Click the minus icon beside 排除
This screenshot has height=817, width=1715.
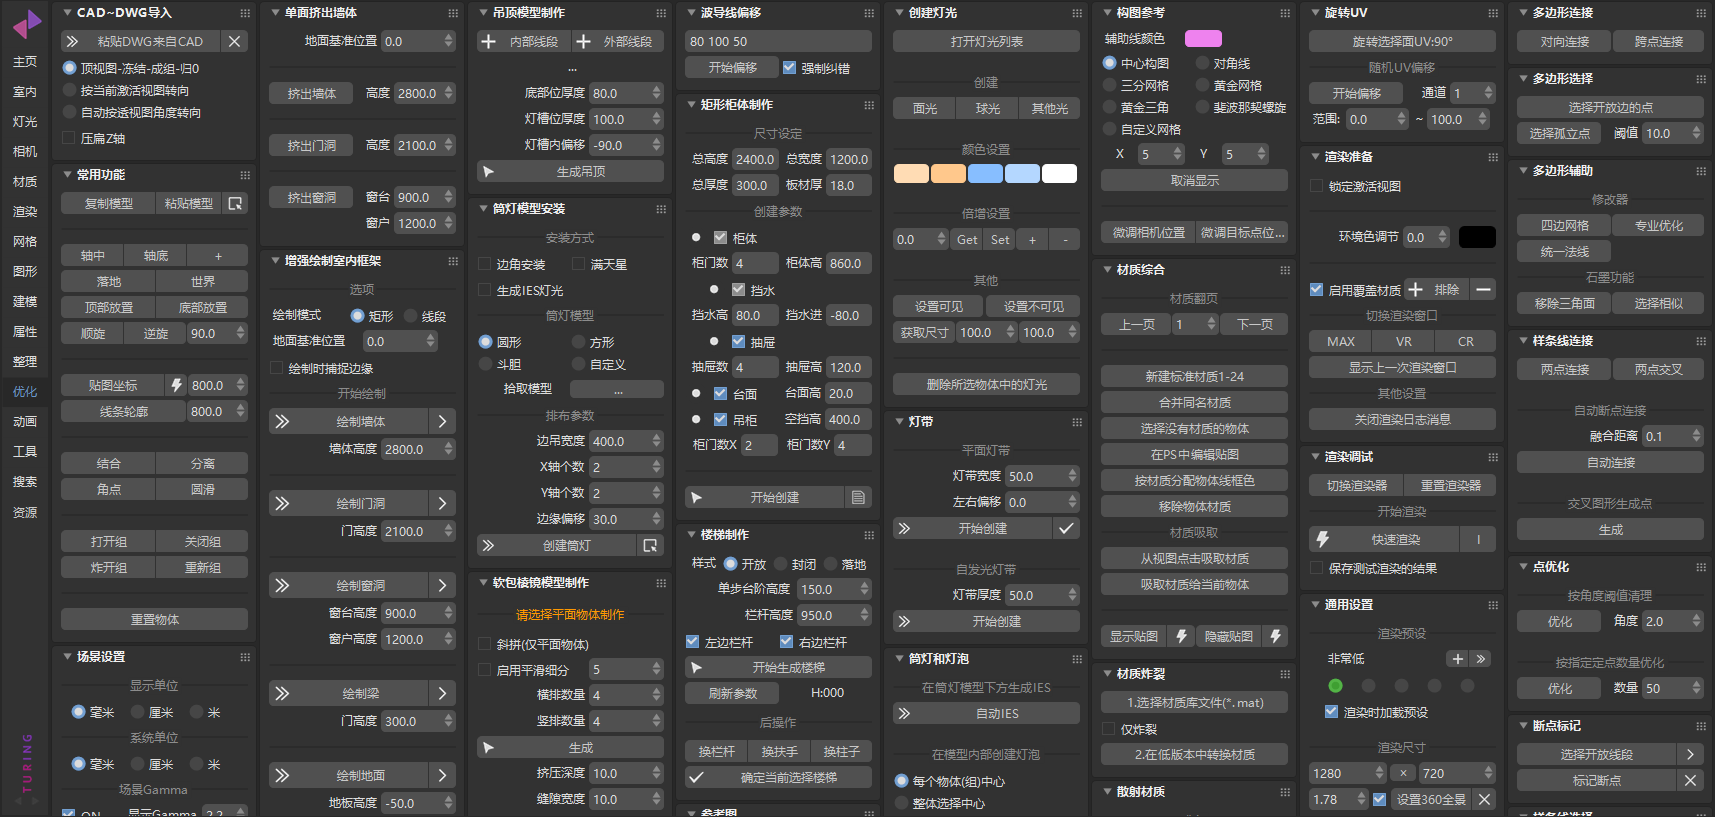[x=1484, y=289]
